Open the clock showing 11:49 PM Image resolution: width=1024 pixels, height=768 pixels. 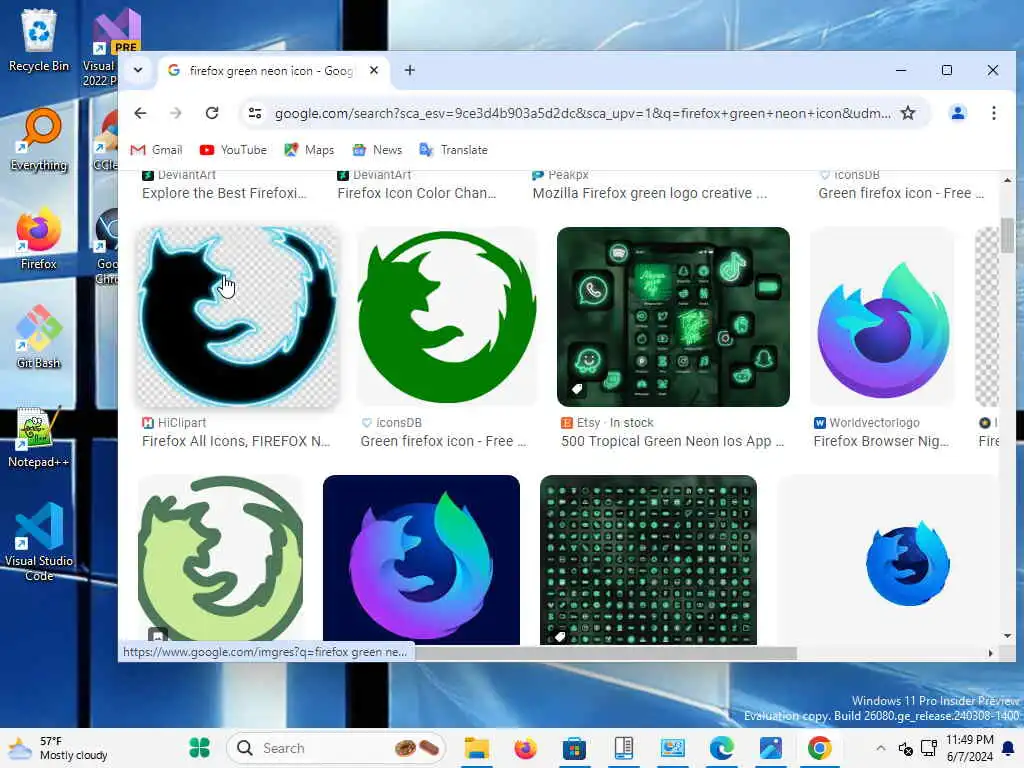pos(969,748)
